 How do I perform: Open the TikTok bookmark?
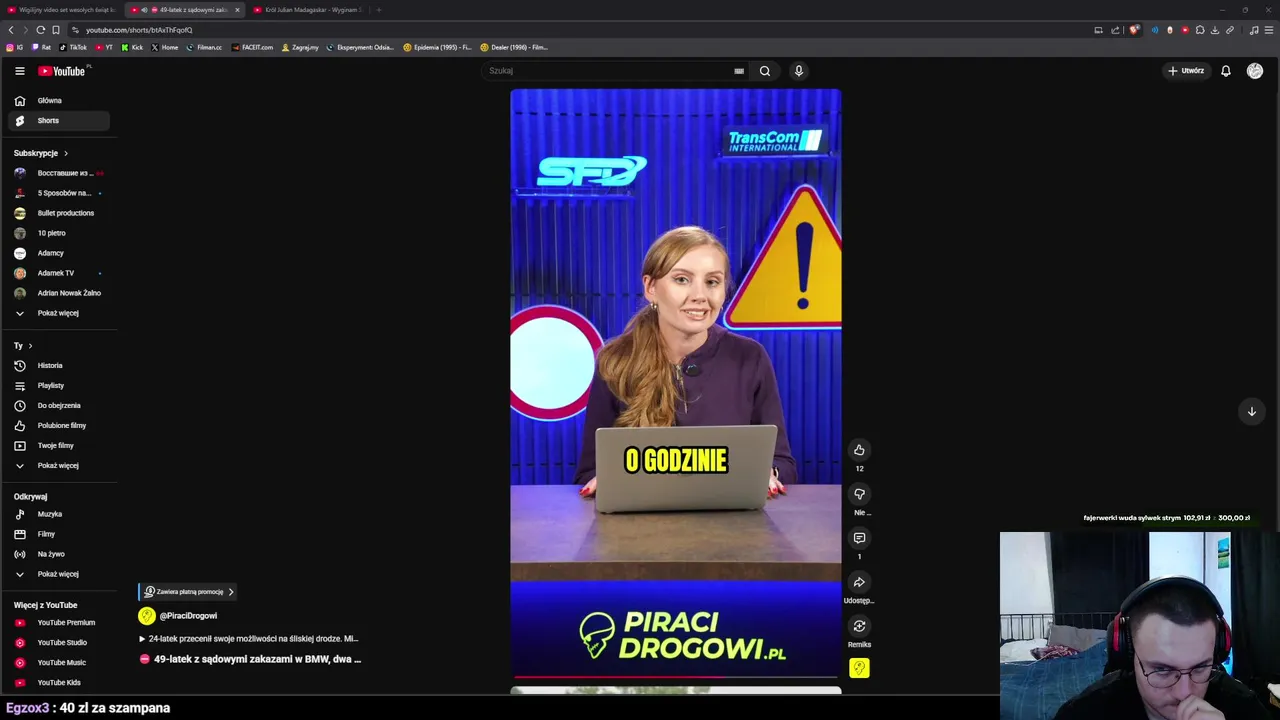coord(73,47)
